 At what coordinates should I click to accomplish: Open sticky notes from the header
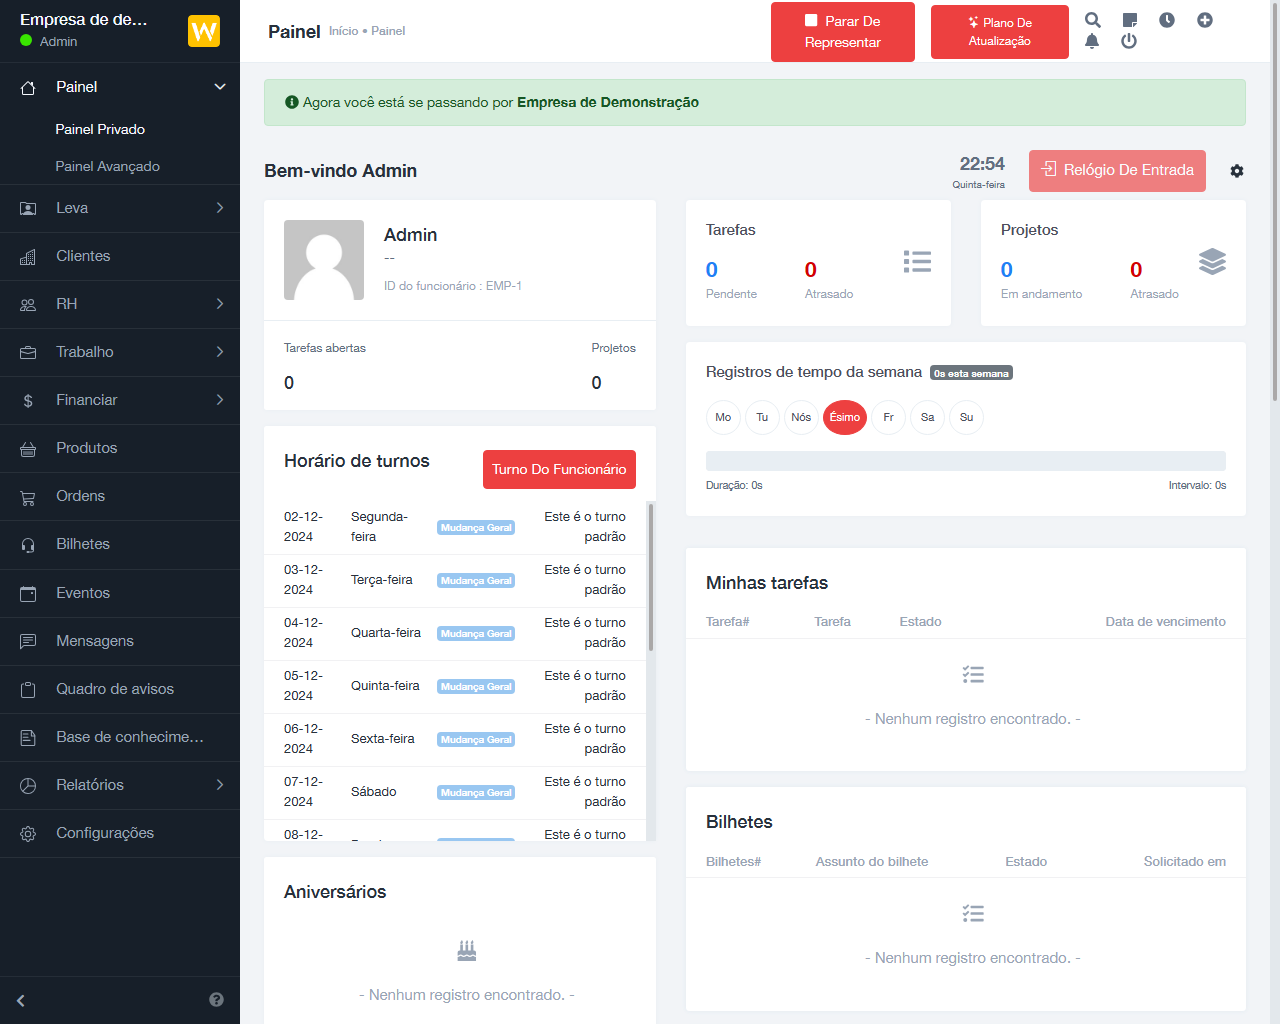[x=1130, y=20]
